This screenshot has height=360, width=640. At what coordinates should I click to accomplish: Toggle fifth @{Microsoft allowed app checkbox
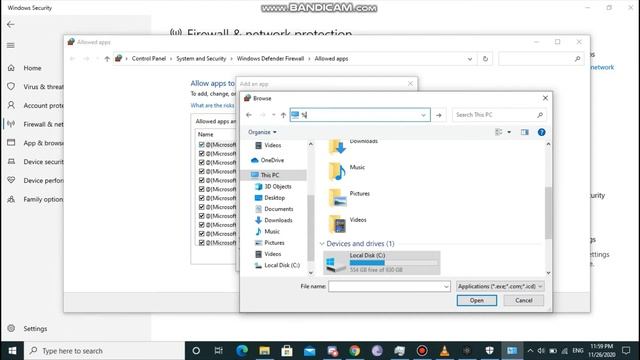point(202,180)
